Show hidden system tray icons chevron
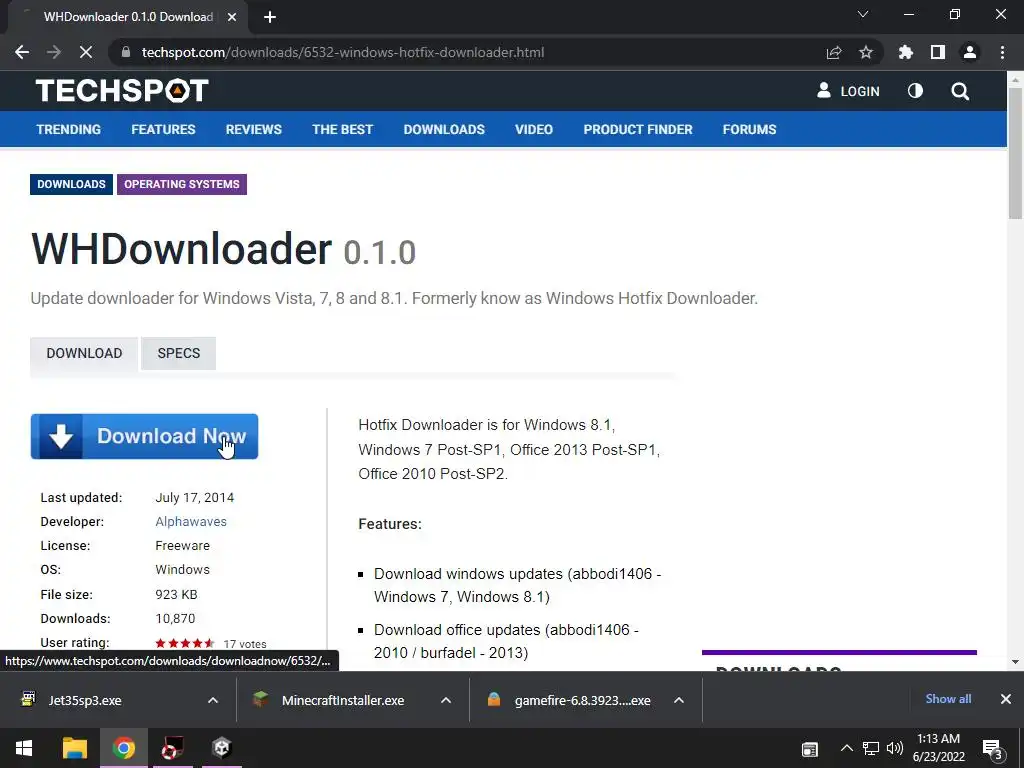Image resolution: width=1024 pixels, height=768 pixels. [x=846, y=748]
